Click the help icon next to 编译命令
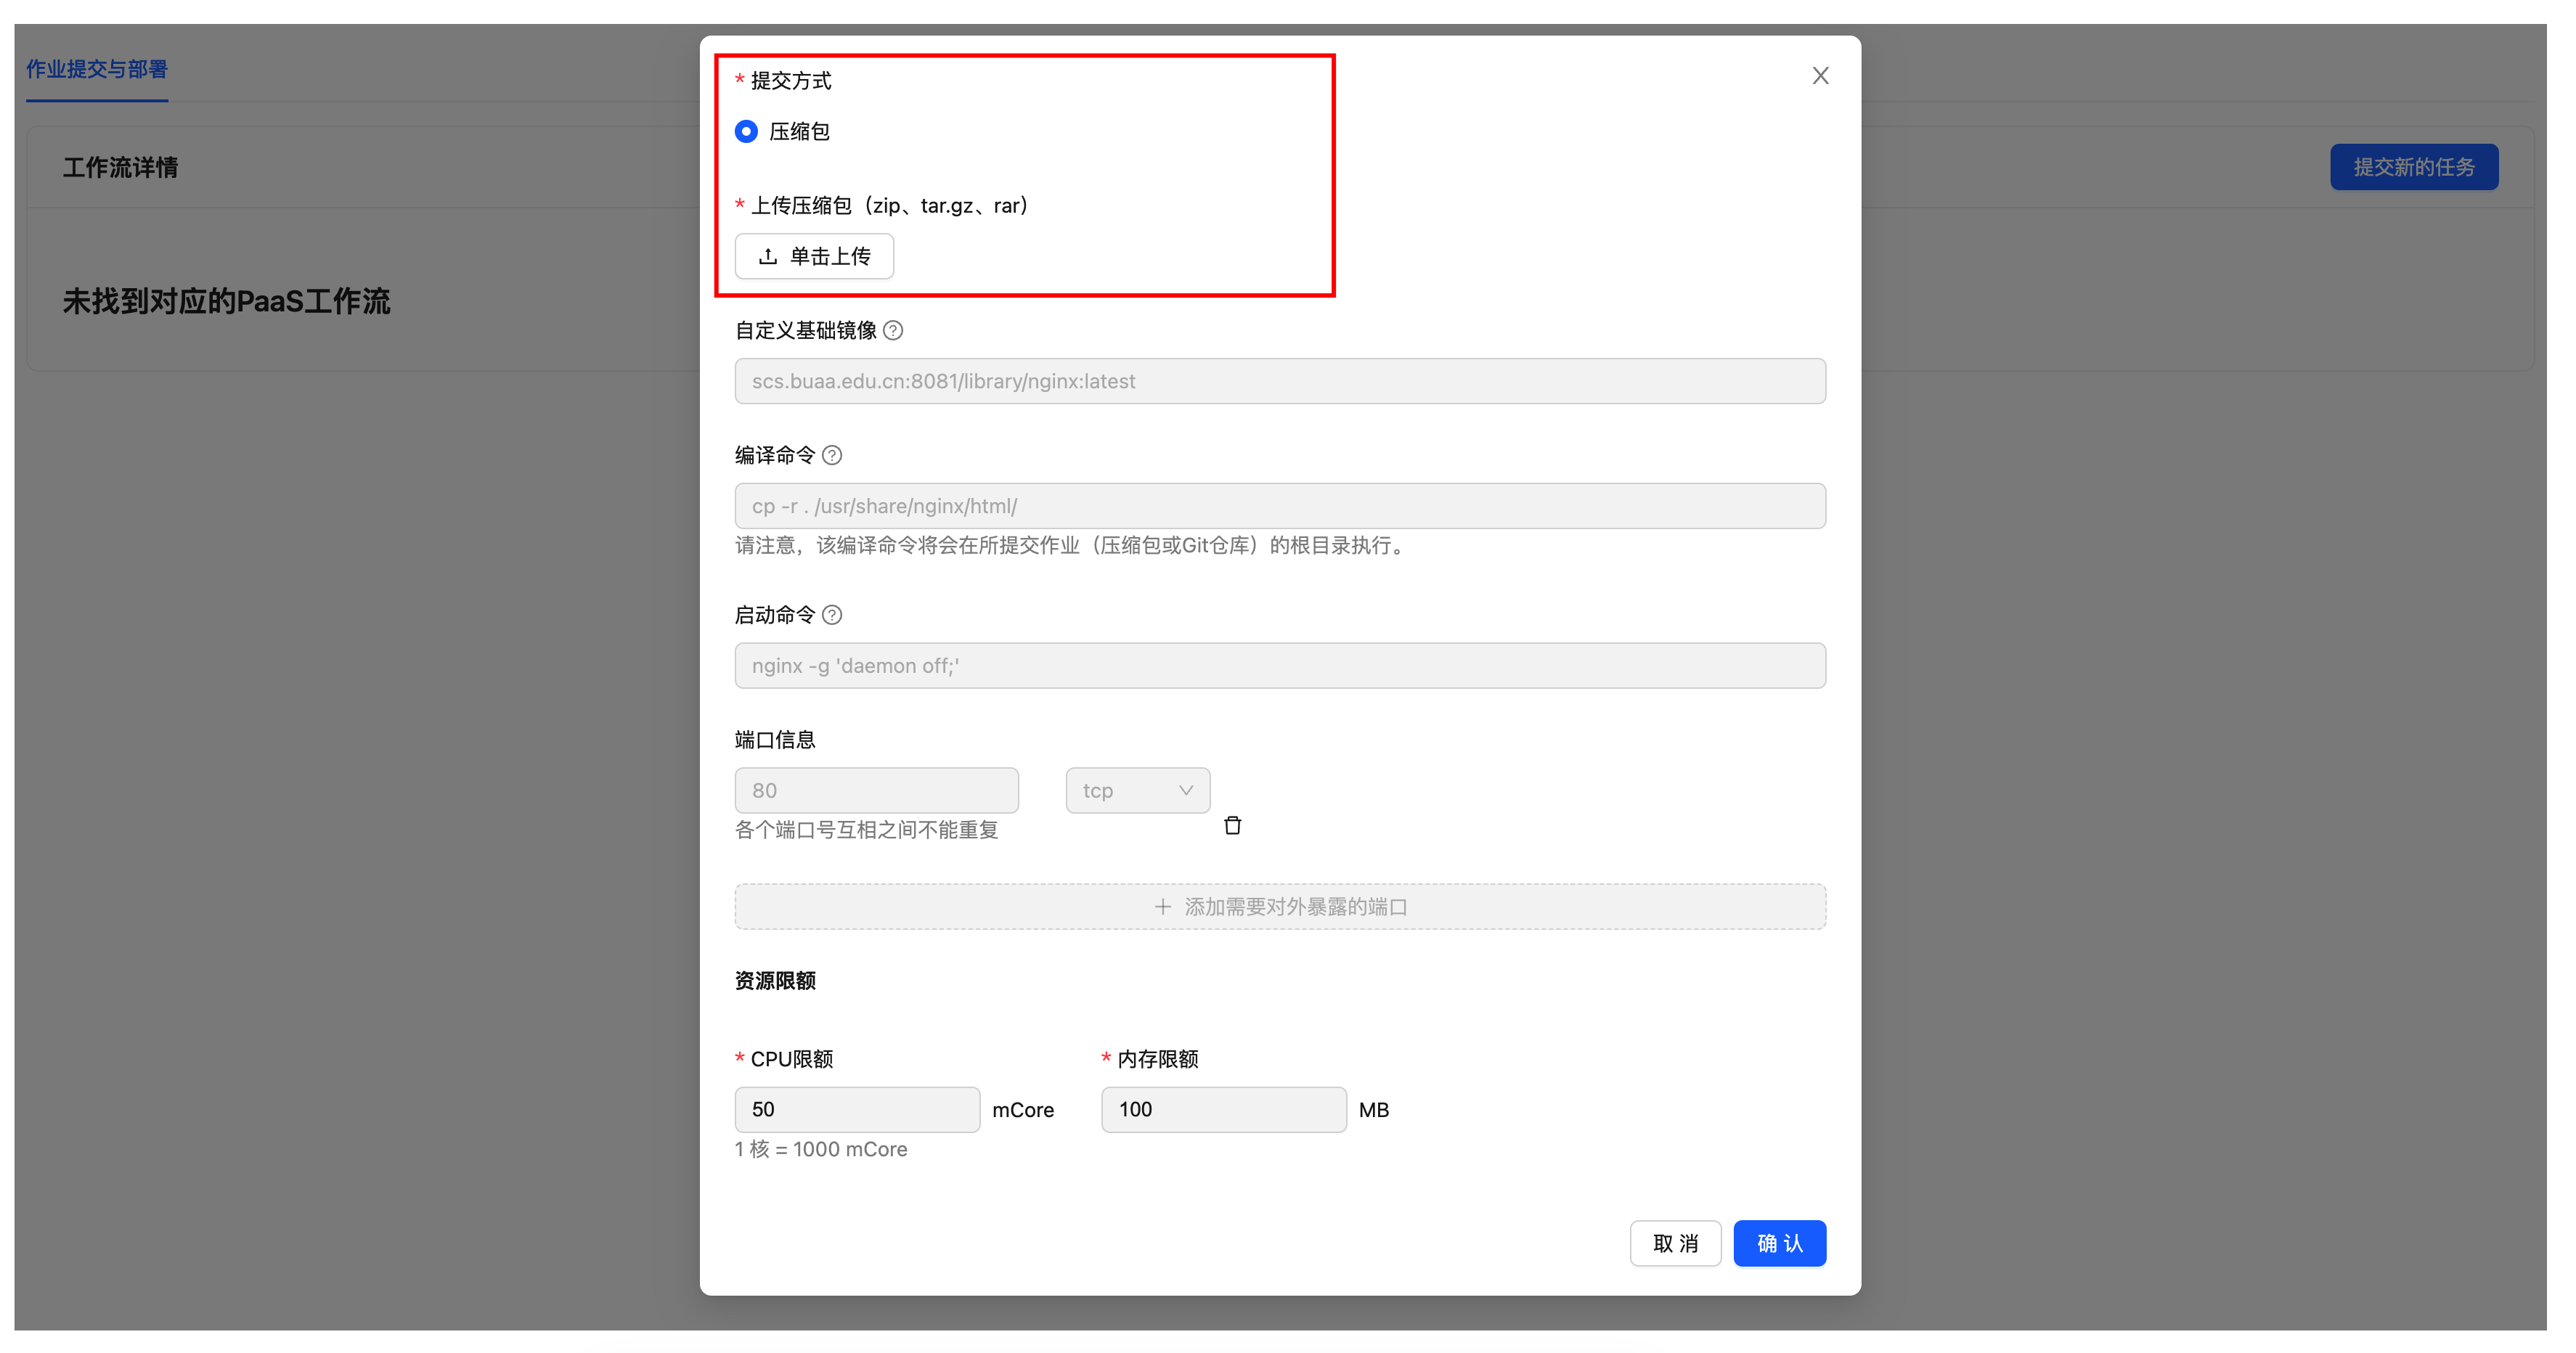The width and height of the screenshot is (2576, 1353). (x=832, y=455)
